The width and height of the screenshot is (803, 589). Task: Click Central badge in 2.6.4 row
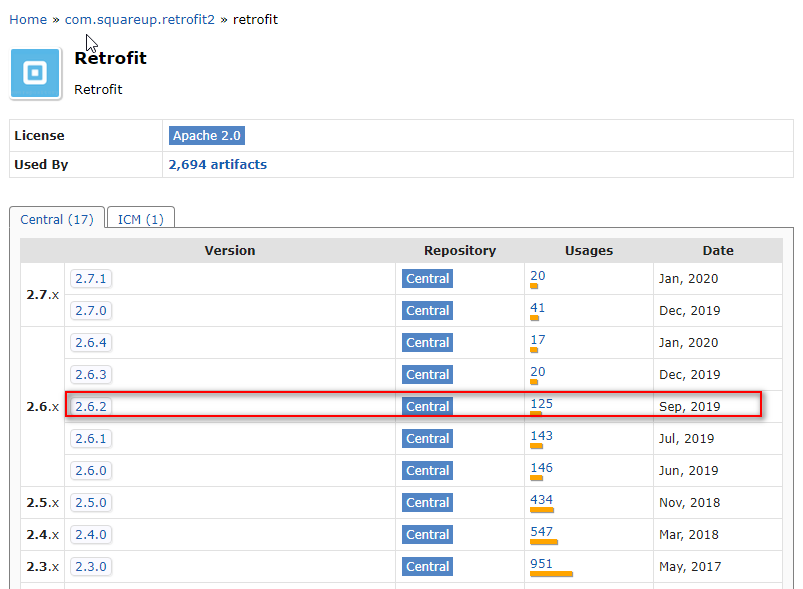pyautogui.click(x=427, y=343)
